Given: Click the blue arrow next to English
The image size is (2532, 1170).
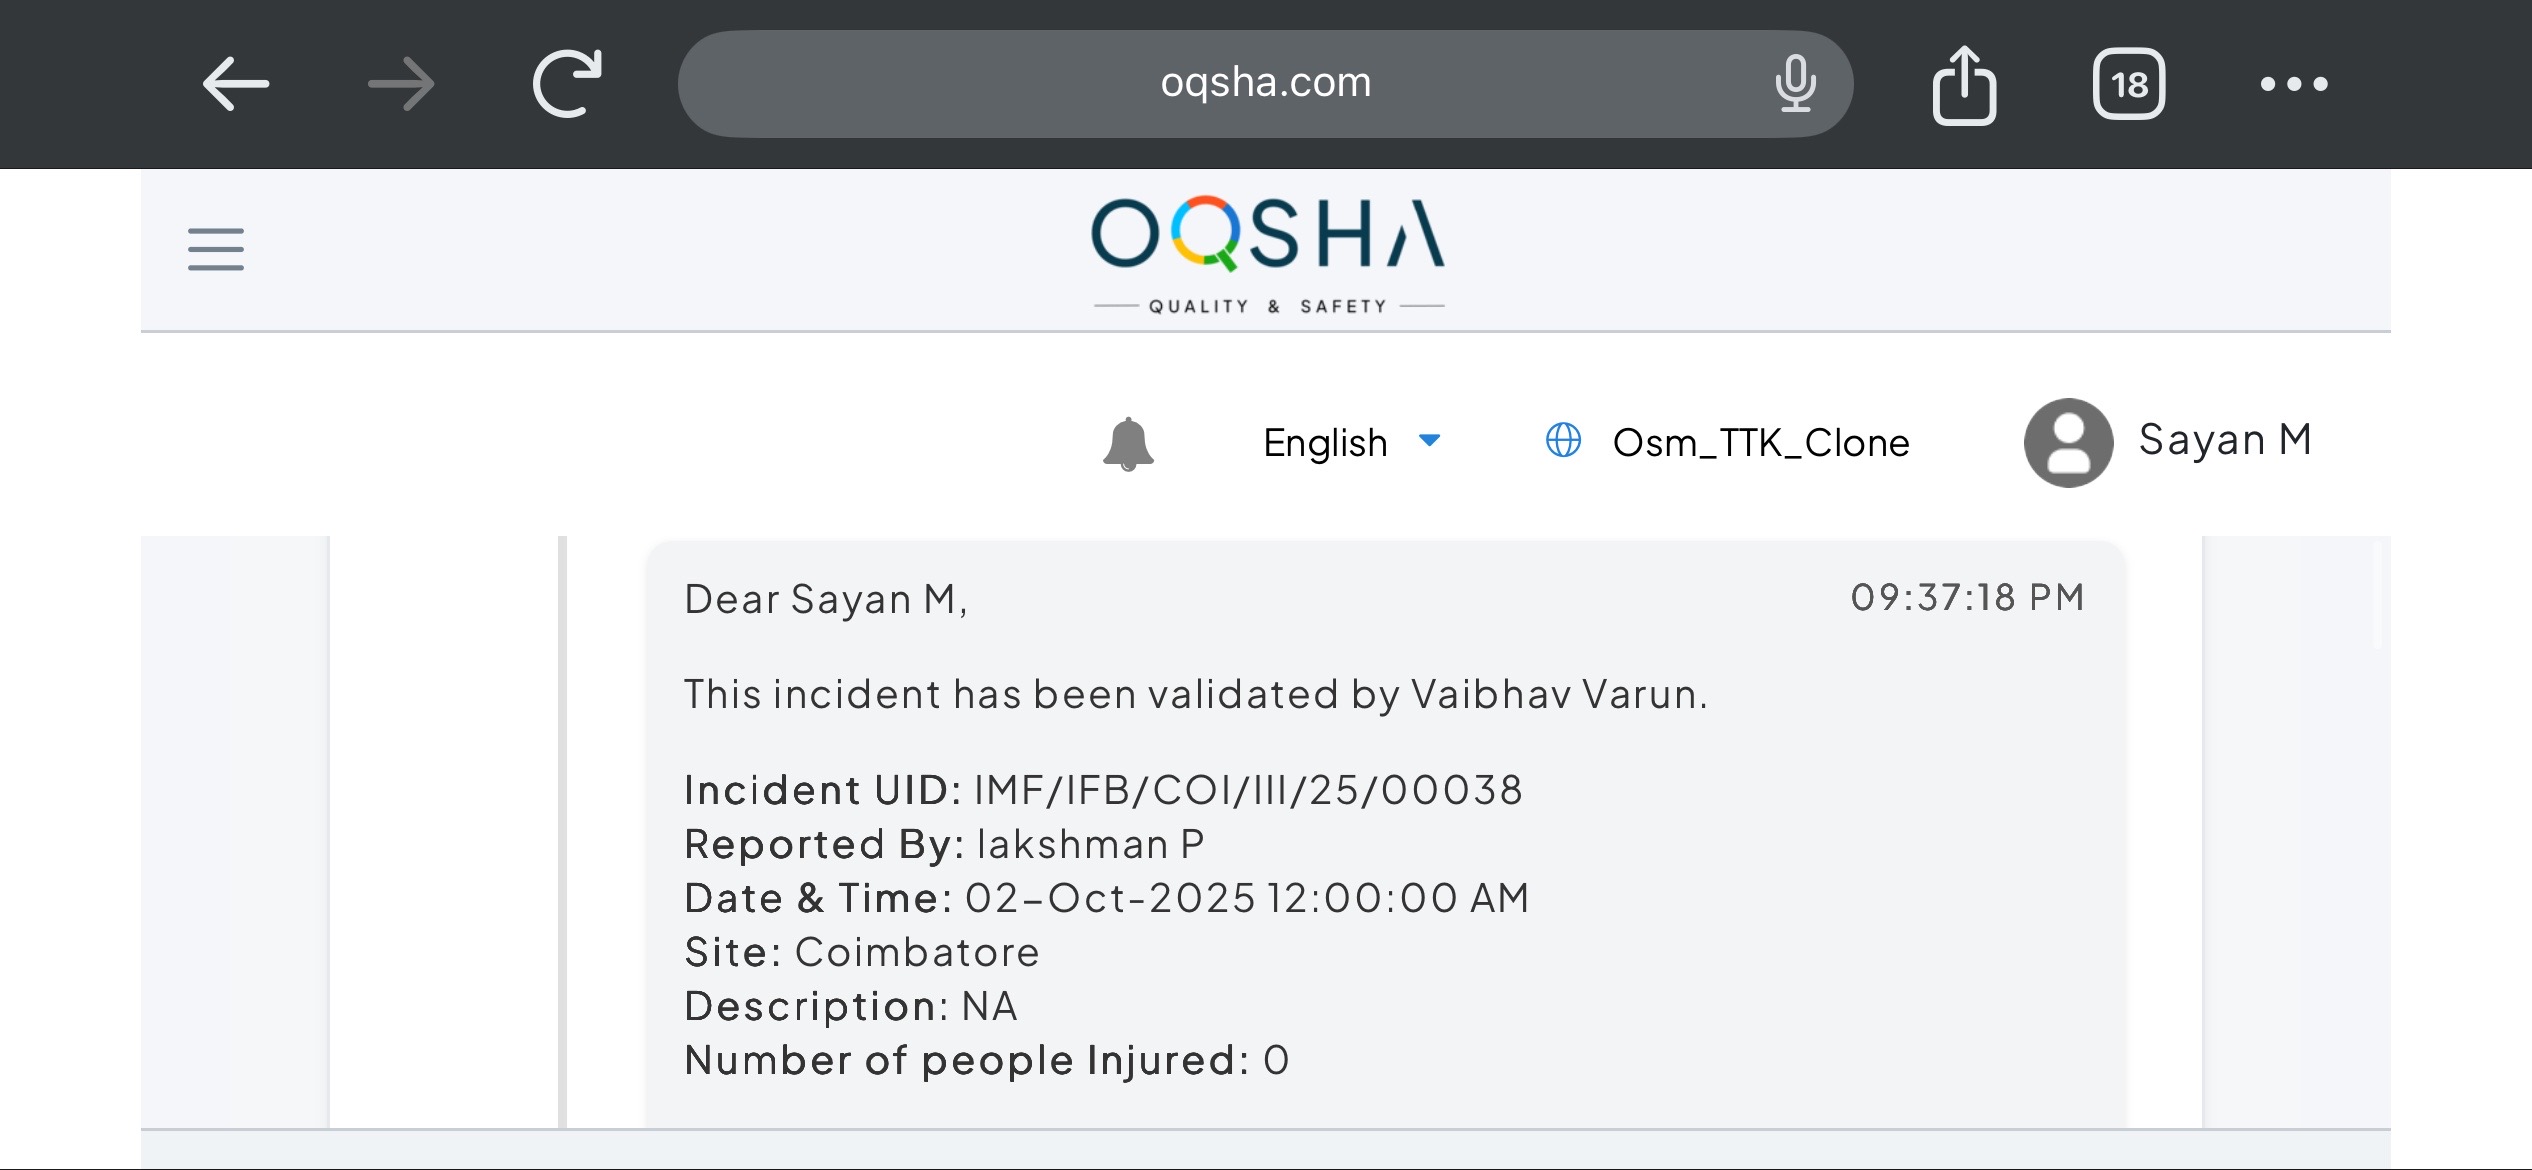Looking at the screenshot, I should (1430, 440).
